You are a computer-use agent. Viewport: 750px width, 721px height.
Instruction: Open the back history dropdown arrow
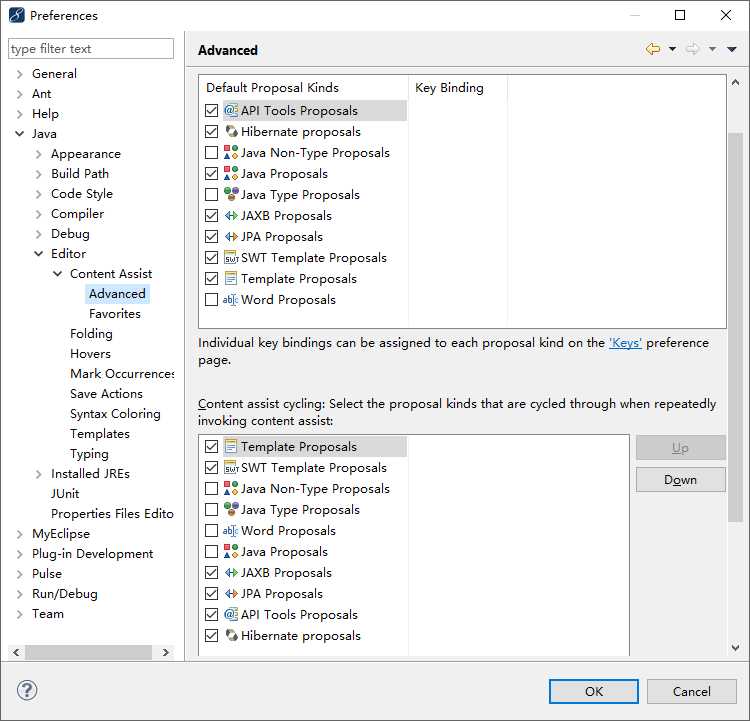click(672, 49)
